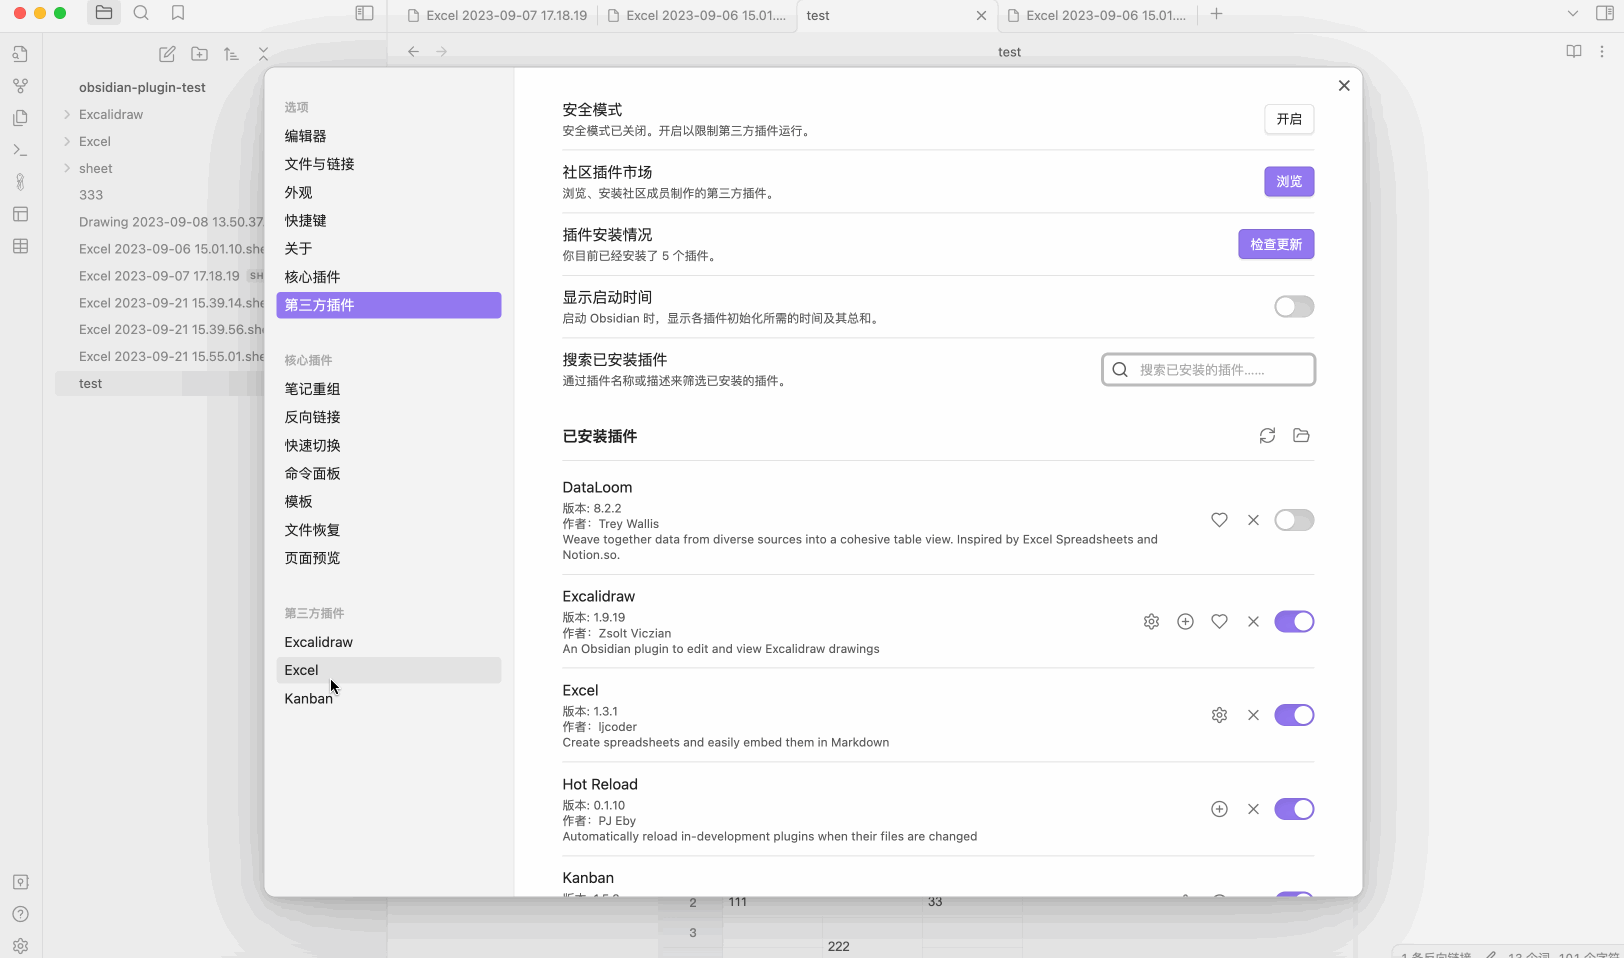Click Excalidraw hotkeys plus icon
1624x958 pixels.
coord(1185,622)
